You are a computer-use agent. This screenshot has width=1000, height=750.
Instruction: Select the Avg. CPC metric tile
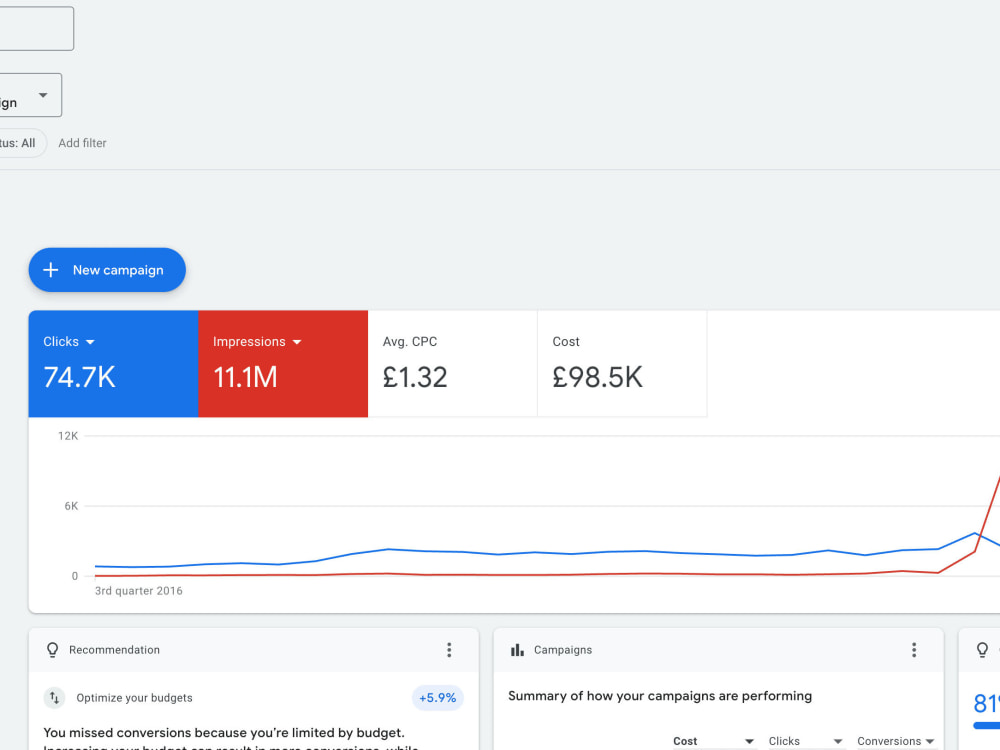click(x=453, y=364)
